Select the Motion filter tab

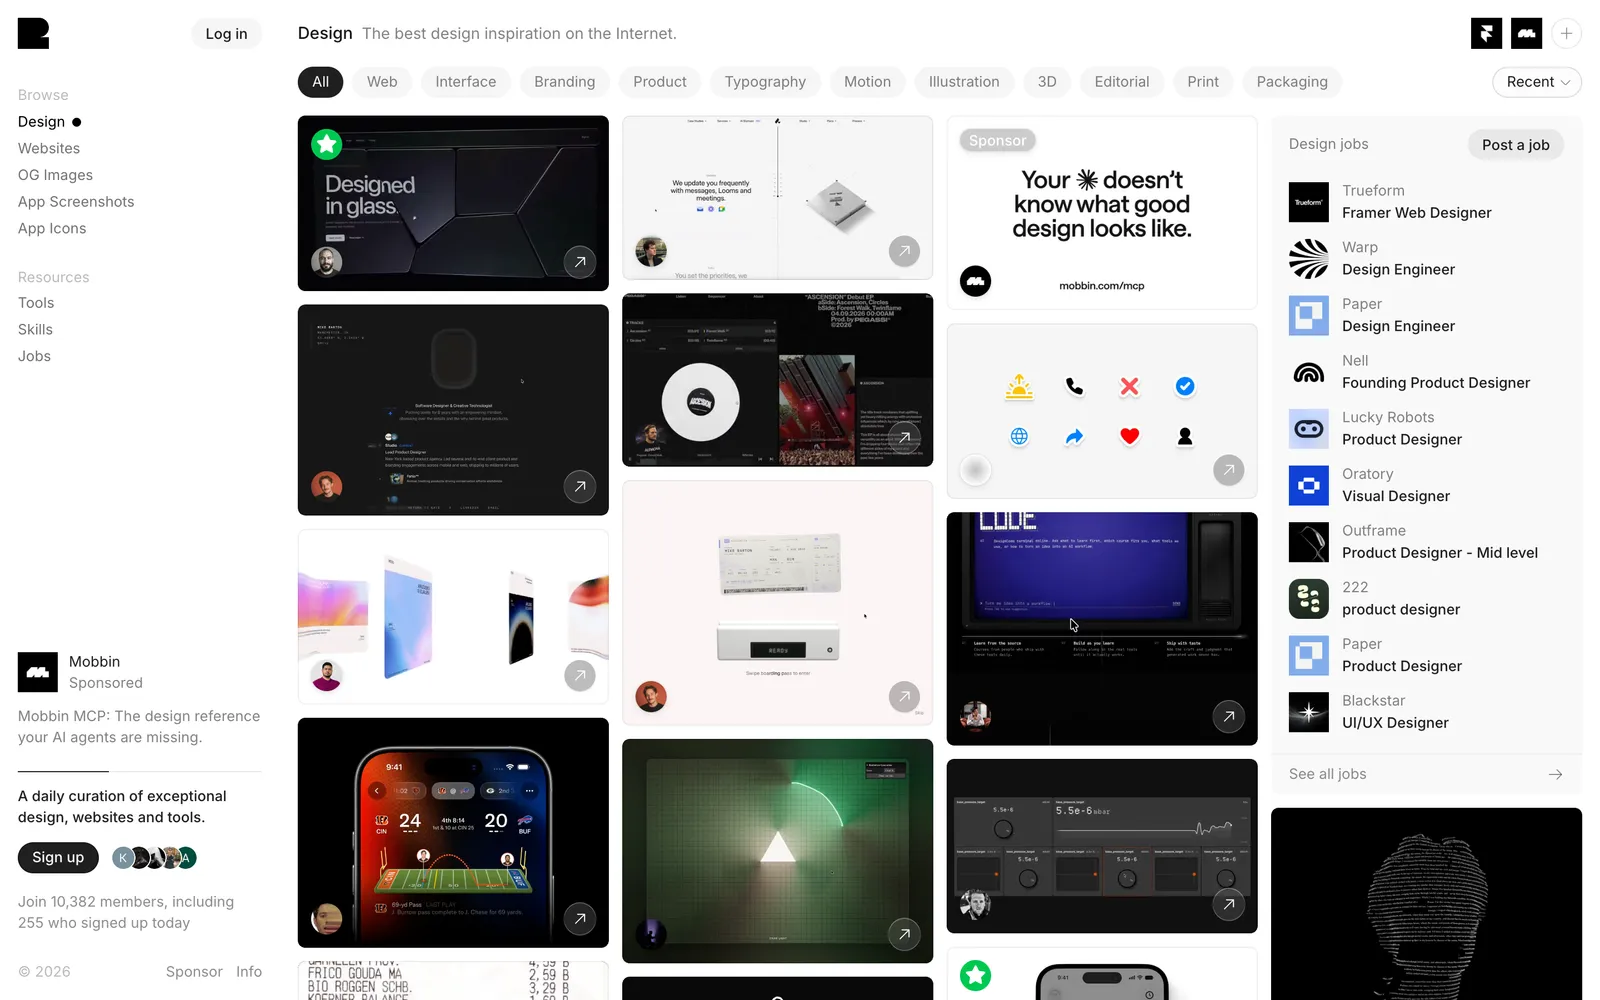click(867, 82)
